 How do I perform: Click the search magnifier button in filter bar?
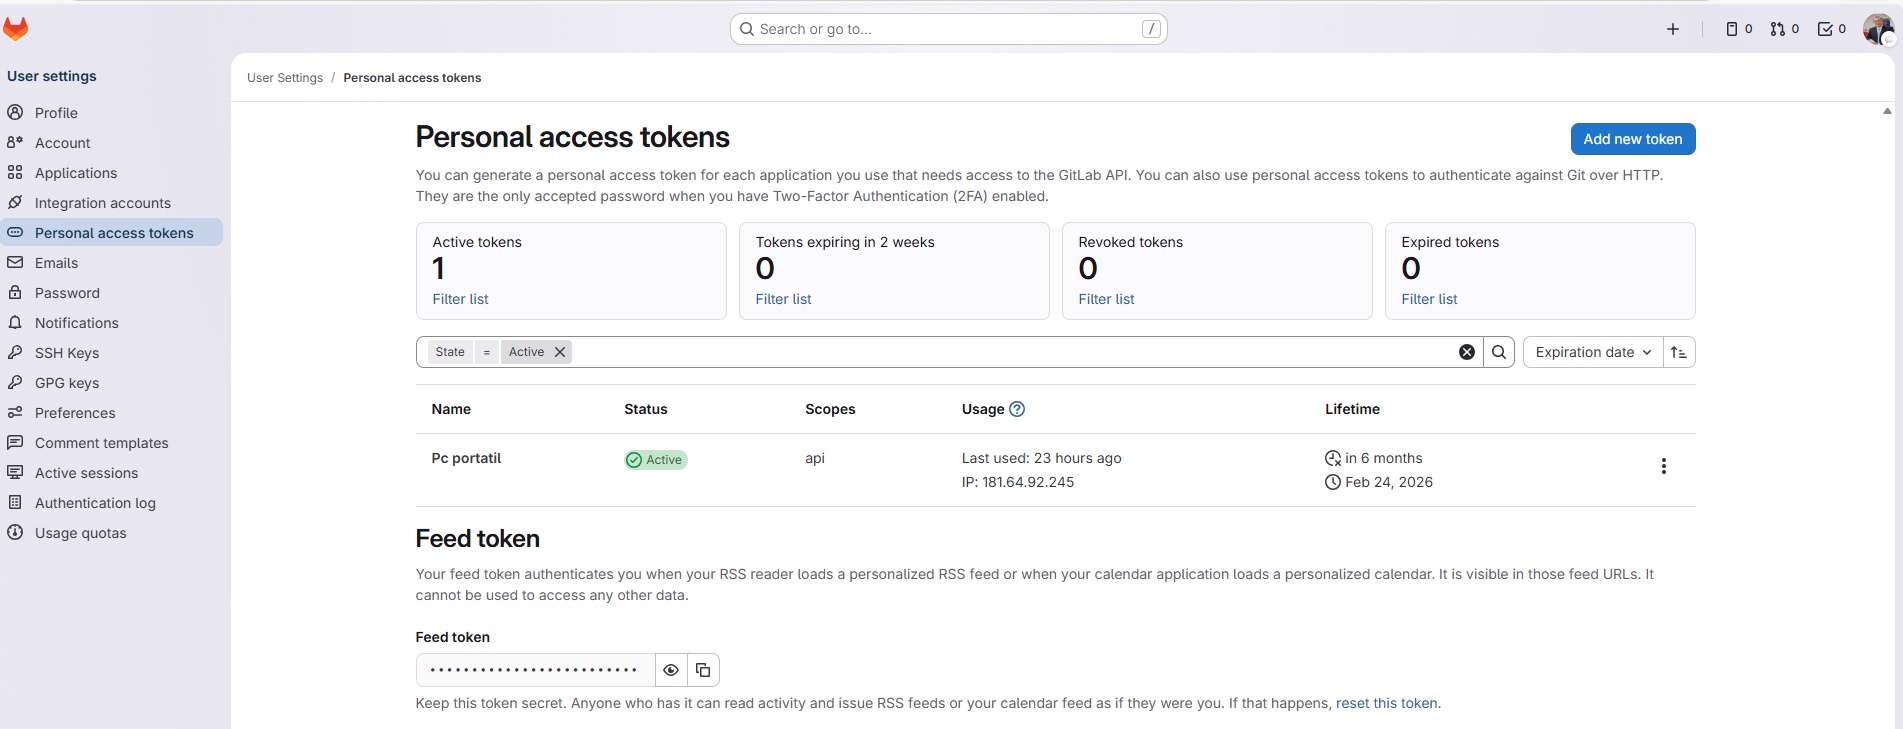1499,352
